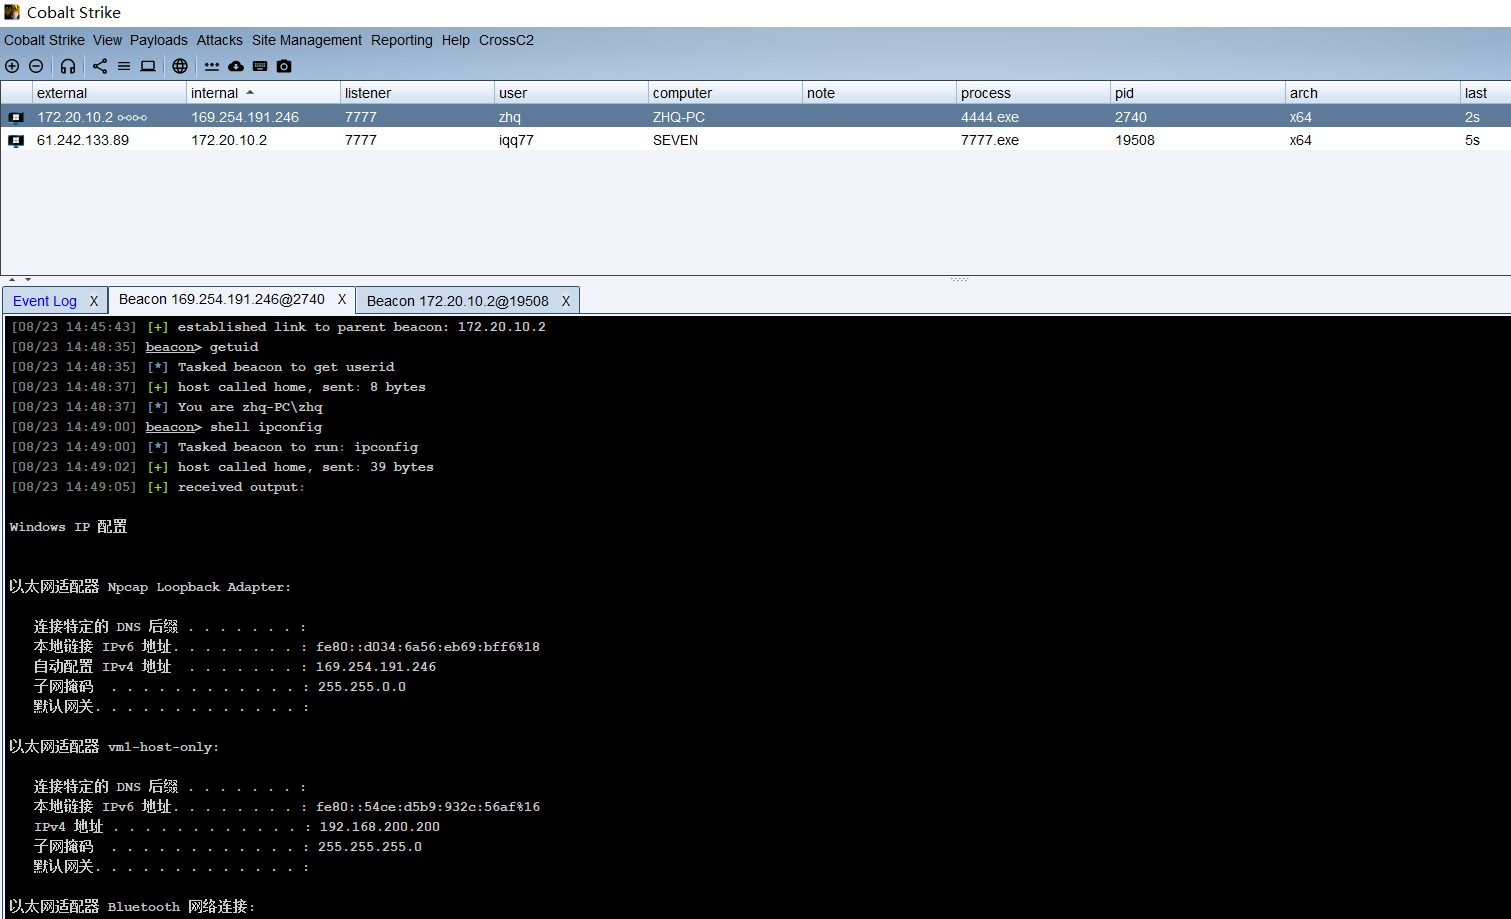The image size is (1511, 919).
Task: Open the keystrokes keyboard icon
Action: (x=260, y=66)
